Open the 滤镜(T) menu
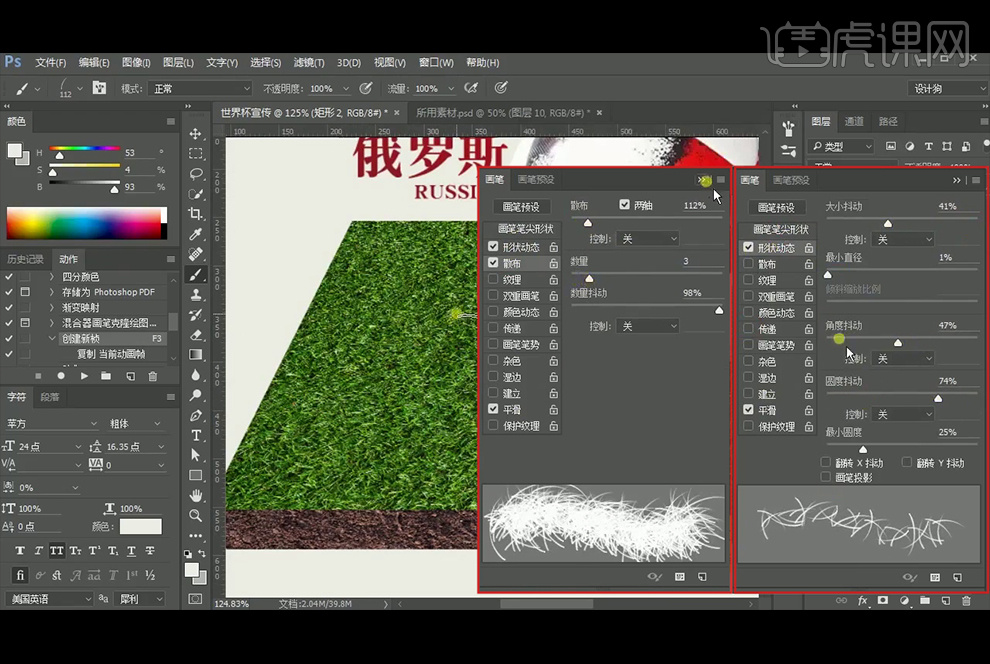 coord(307,62)
